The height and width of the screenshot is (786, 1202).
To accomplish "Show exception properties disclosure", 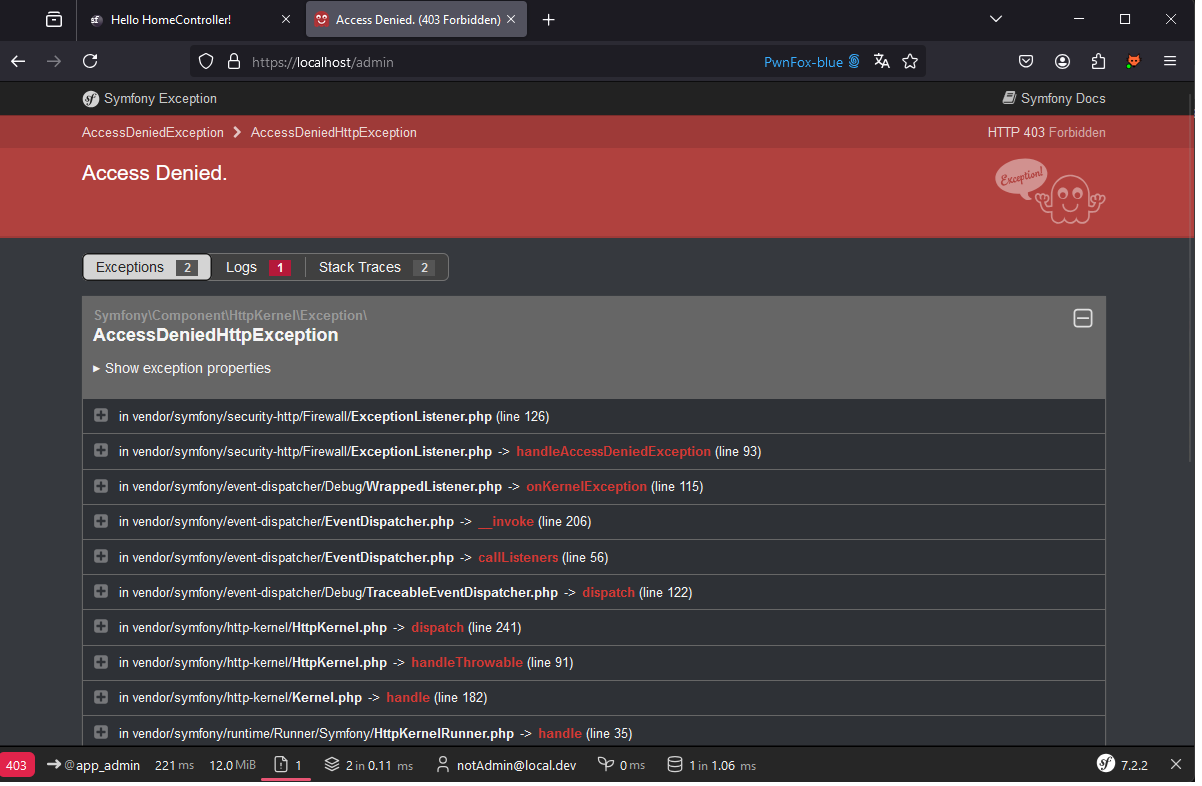I will pos(182,368).
